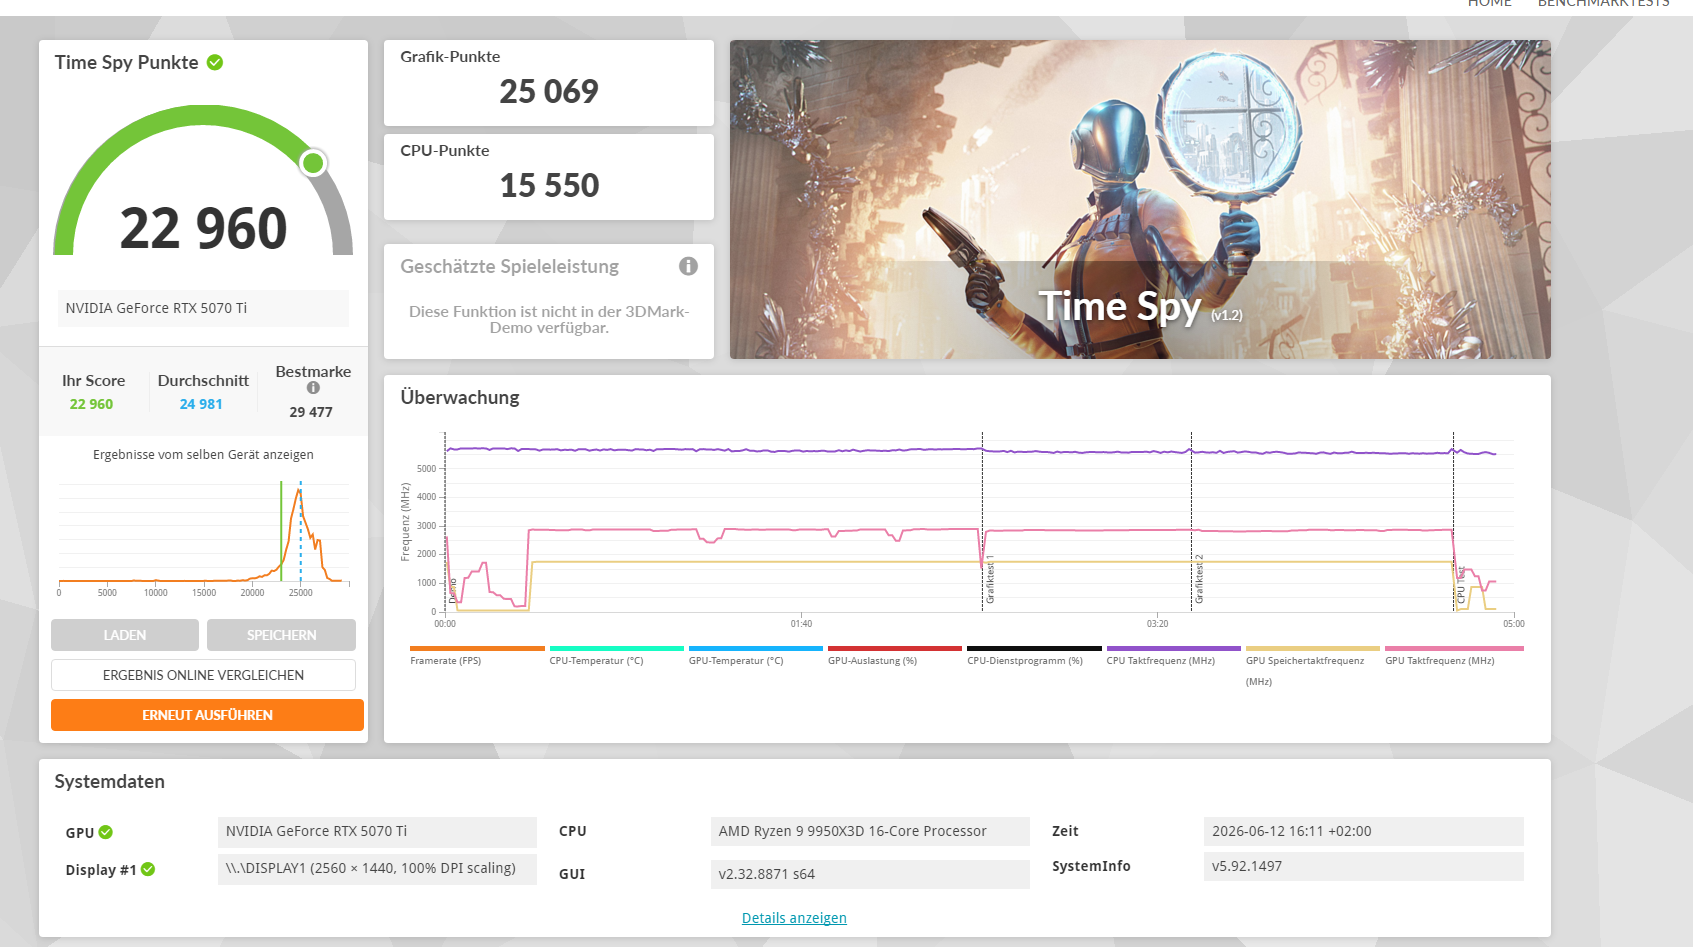Toggle the CPU-Temperatur (°C) legend entry
This screenshot has height=947, width=1693.
[x=616, y=655]
